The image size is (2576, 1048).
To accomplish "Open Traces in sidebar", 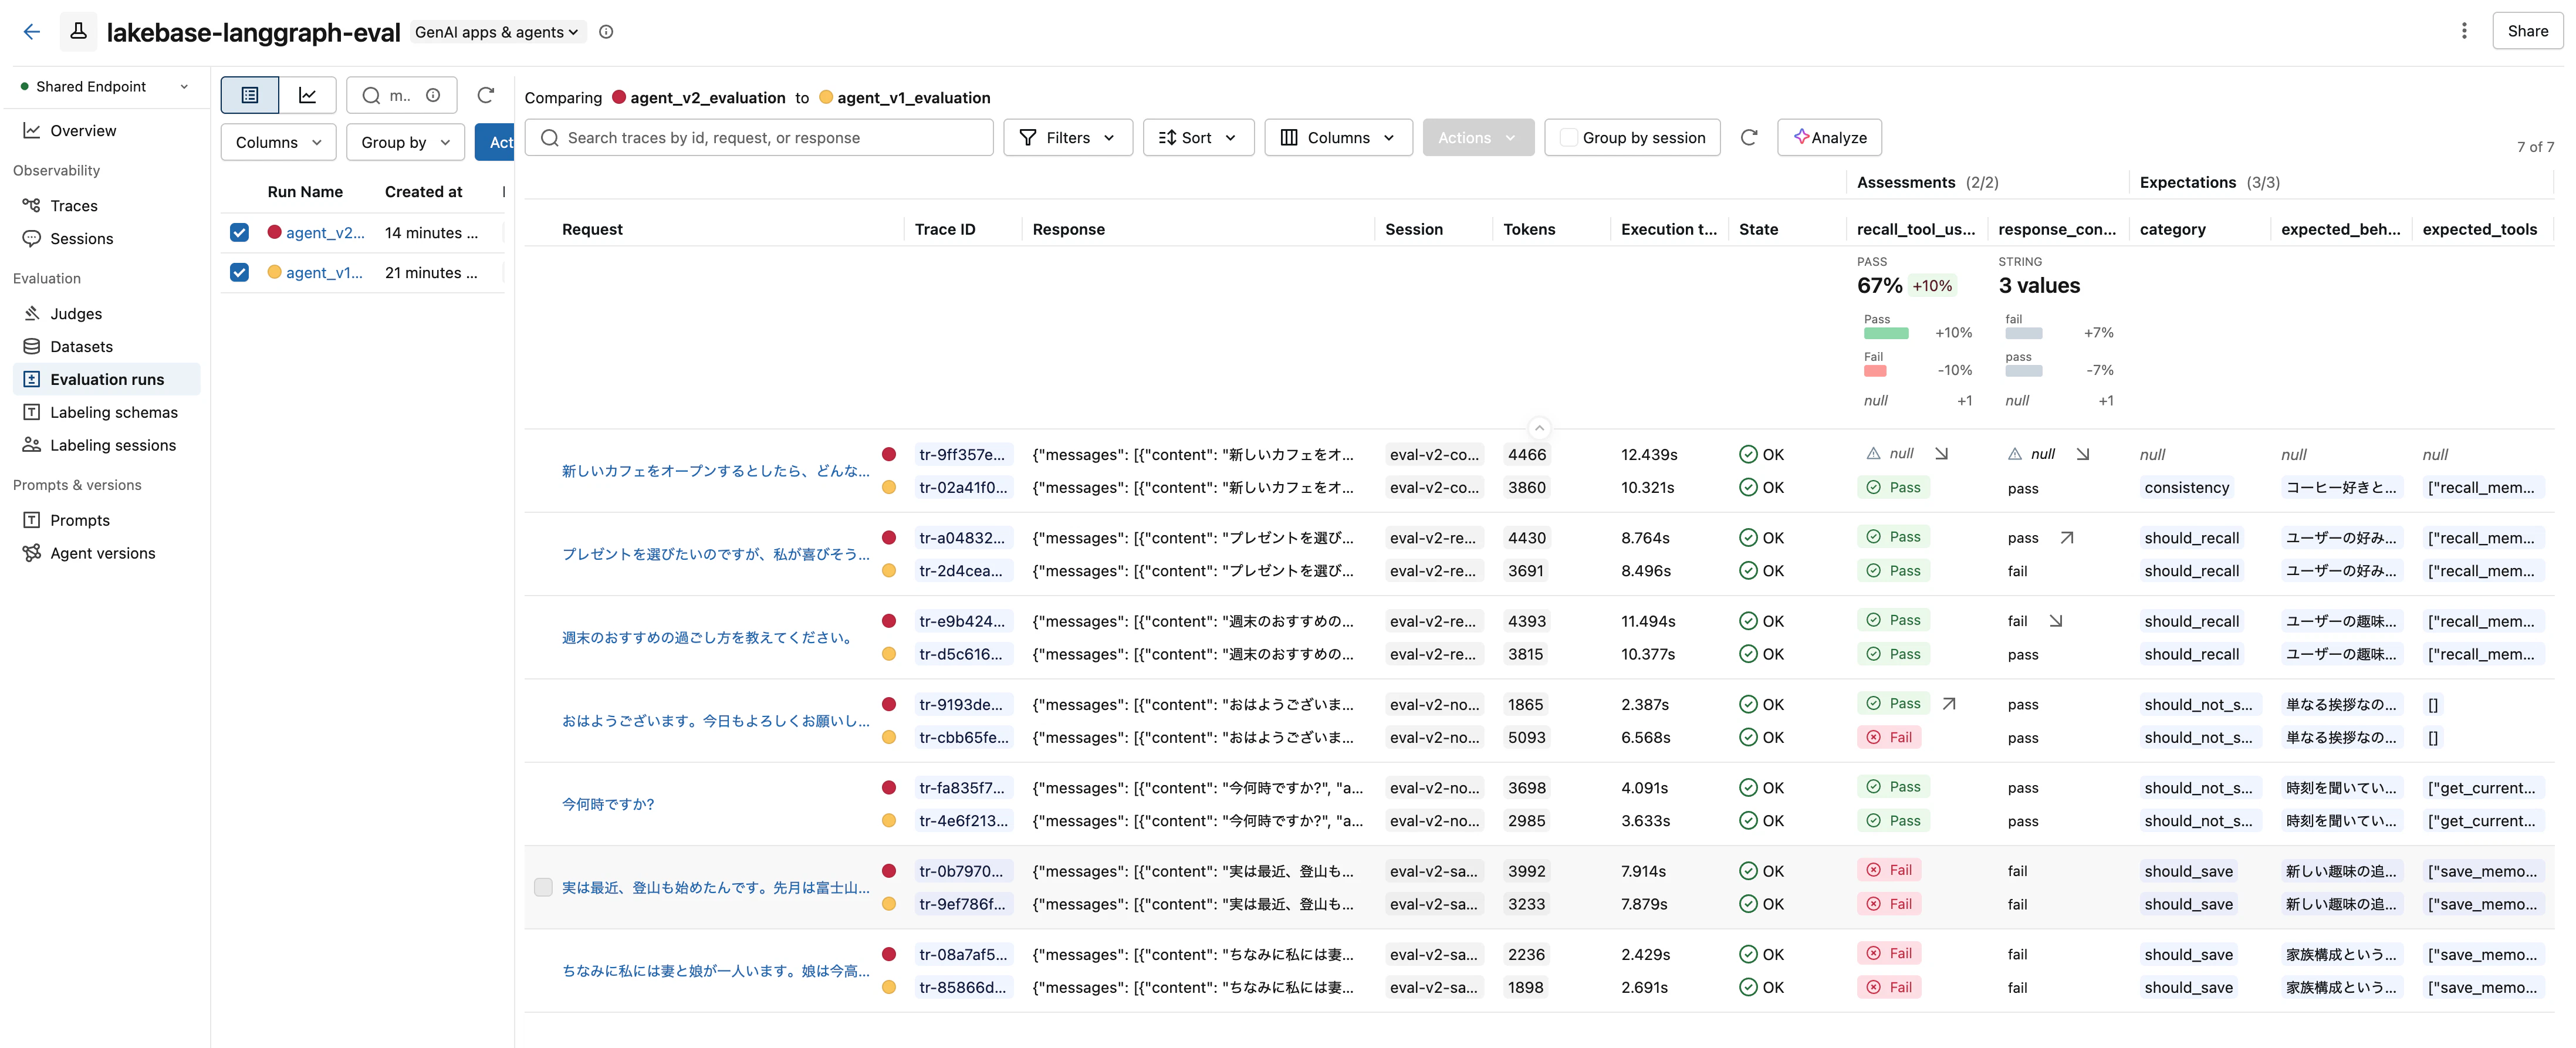I will pos(74,205).
